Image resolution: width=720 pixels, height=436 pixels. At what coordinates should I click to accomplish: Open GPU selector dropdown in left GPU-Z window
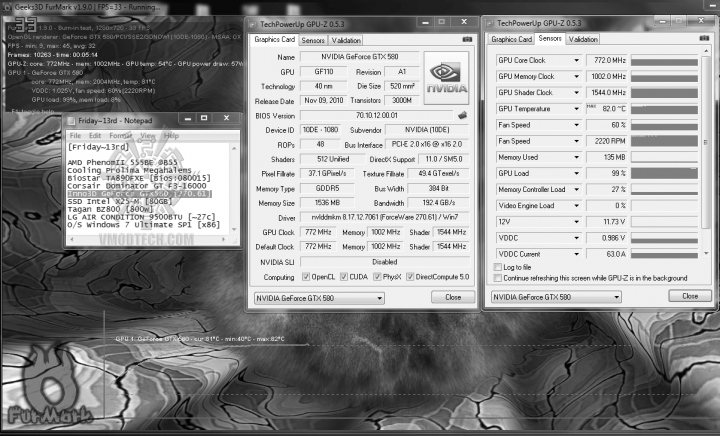click(379, 298)
